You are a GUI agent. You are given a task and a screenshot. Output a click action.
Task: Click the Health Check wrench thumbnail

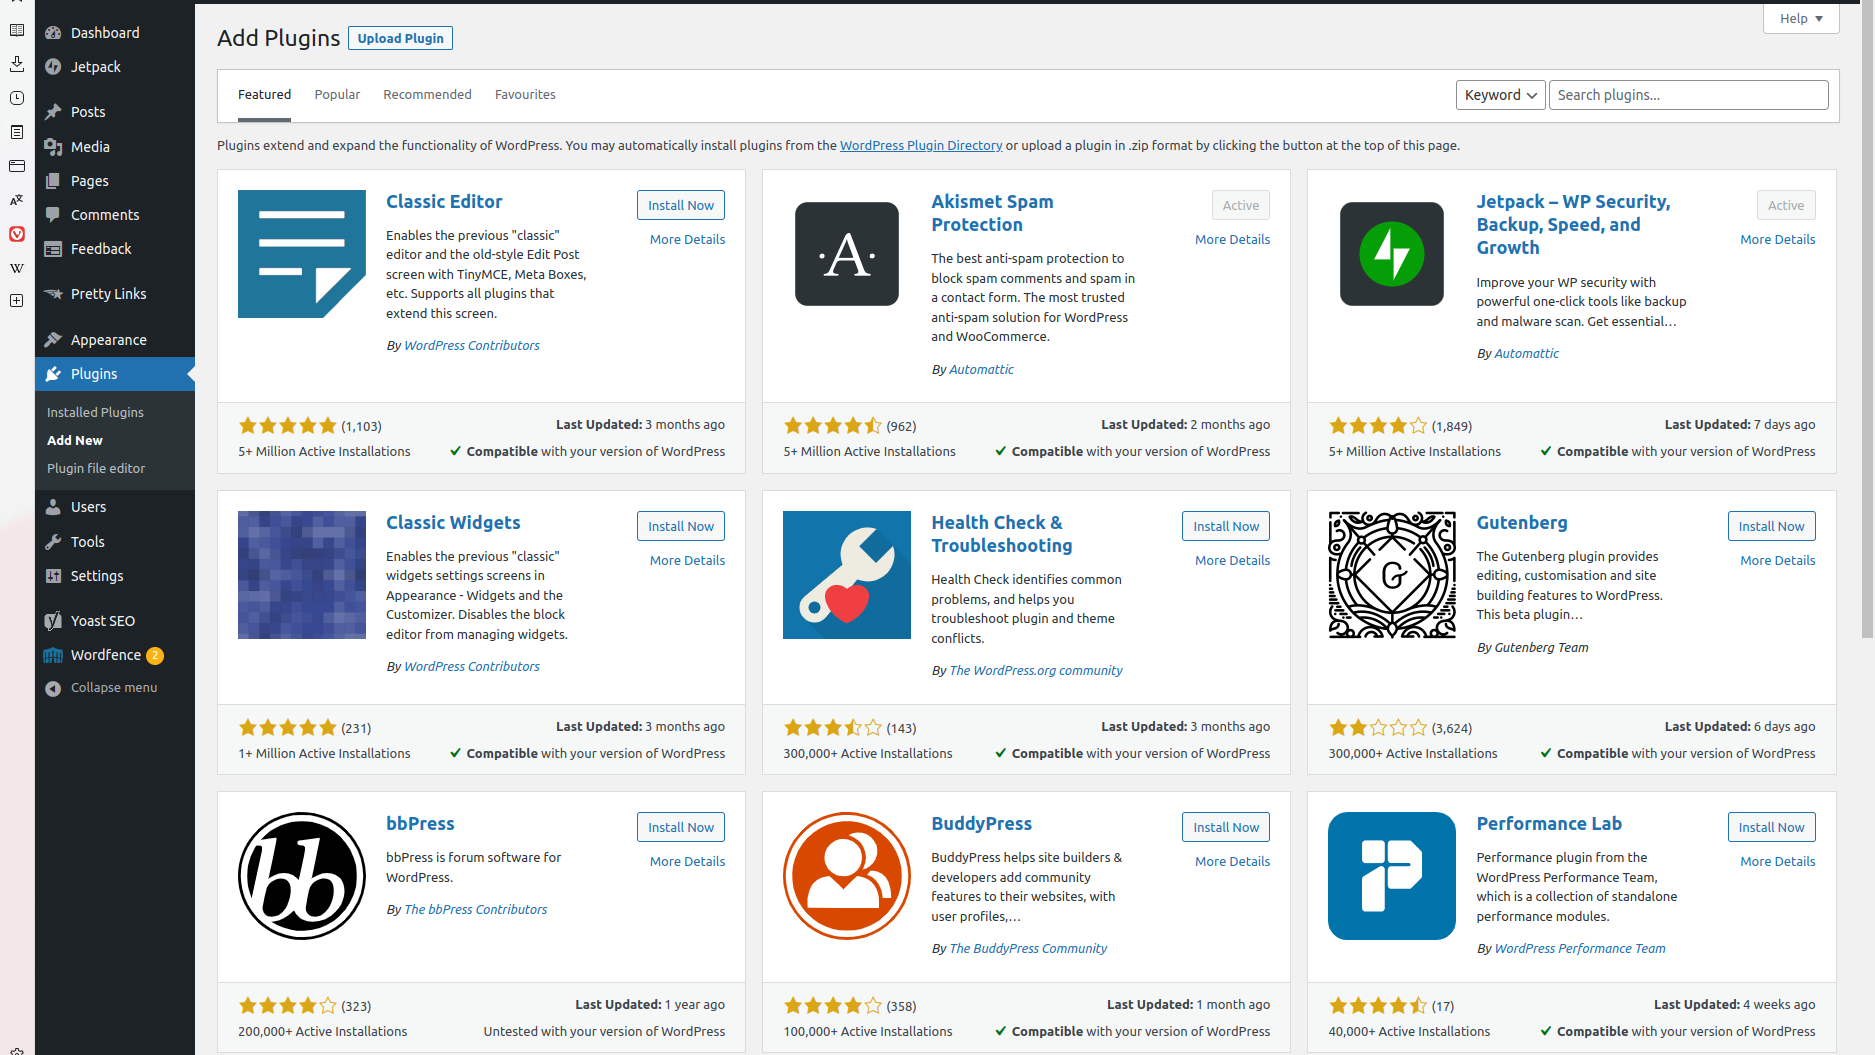pyautogui.click(x=847, y=575)
